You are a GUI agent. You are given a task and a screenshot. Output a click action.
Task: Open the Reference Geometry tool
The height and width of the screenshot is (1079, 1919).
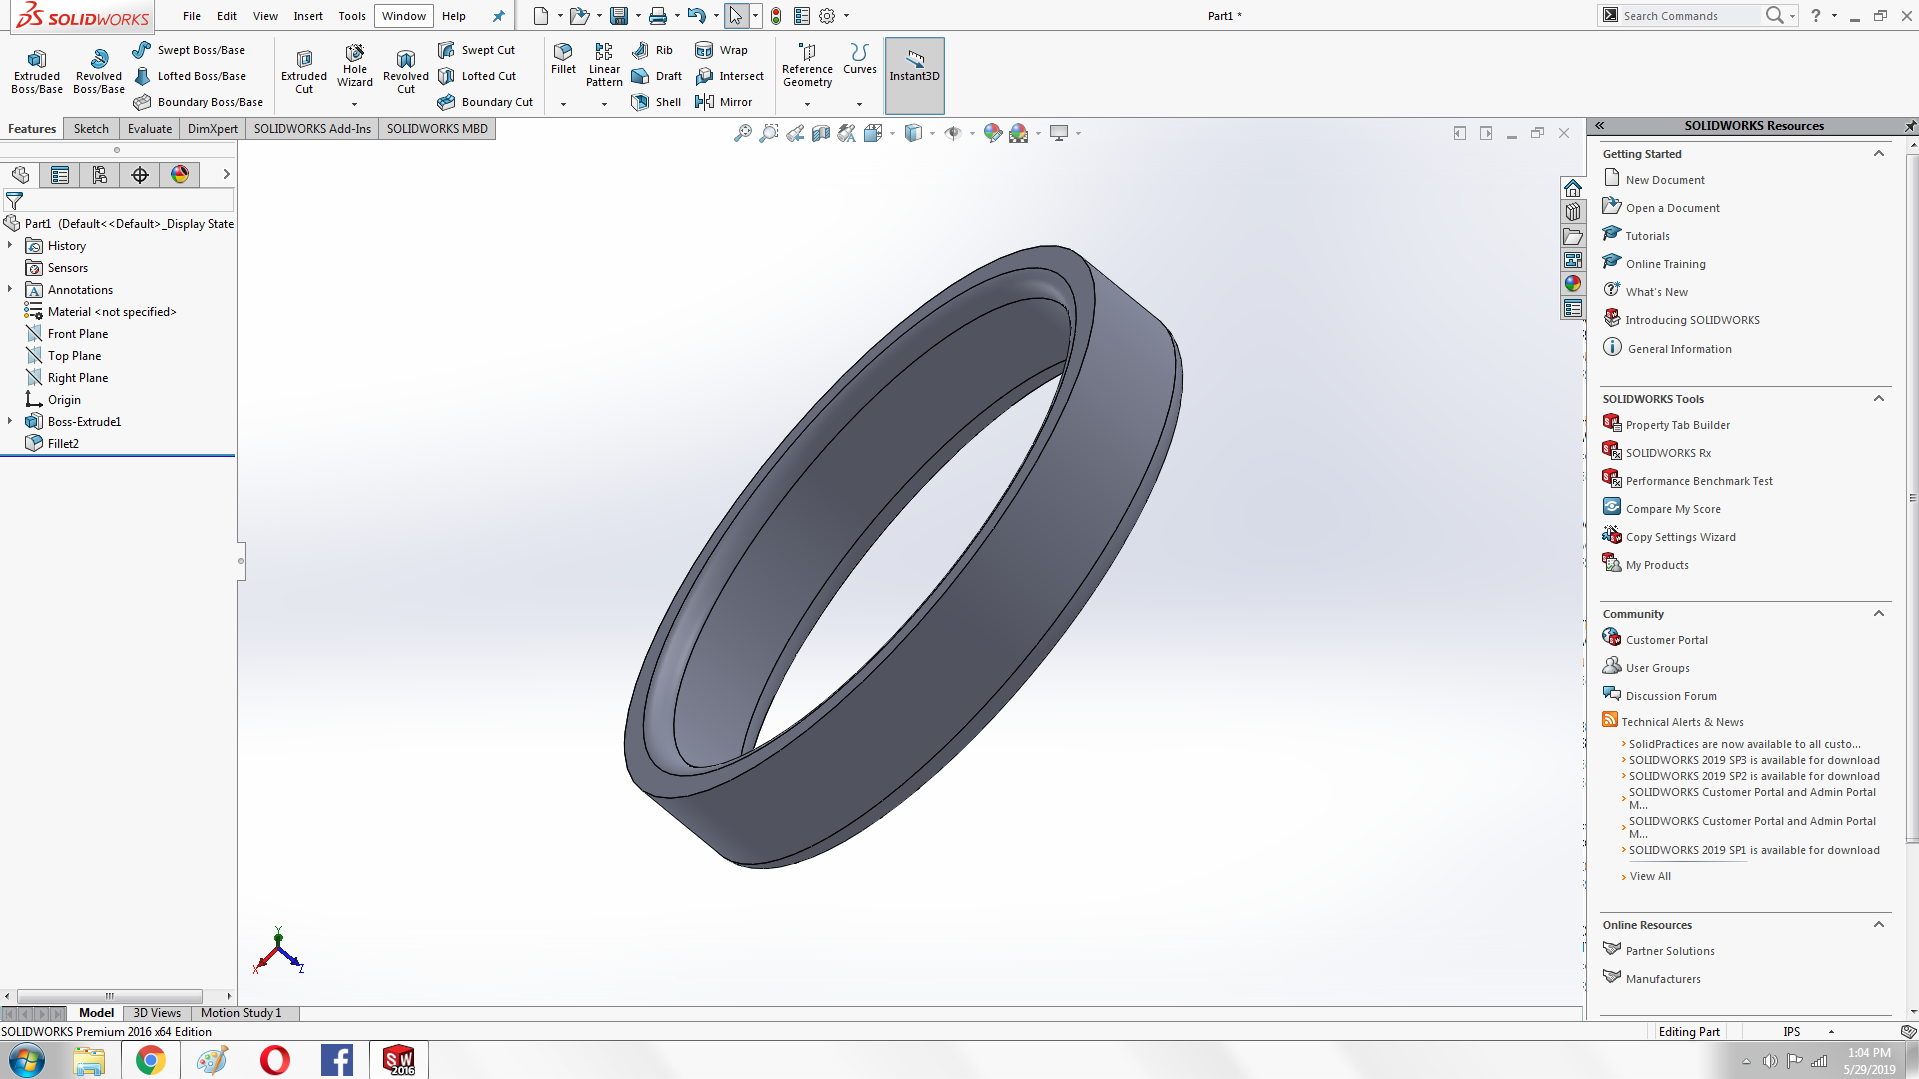click(807, 65)
